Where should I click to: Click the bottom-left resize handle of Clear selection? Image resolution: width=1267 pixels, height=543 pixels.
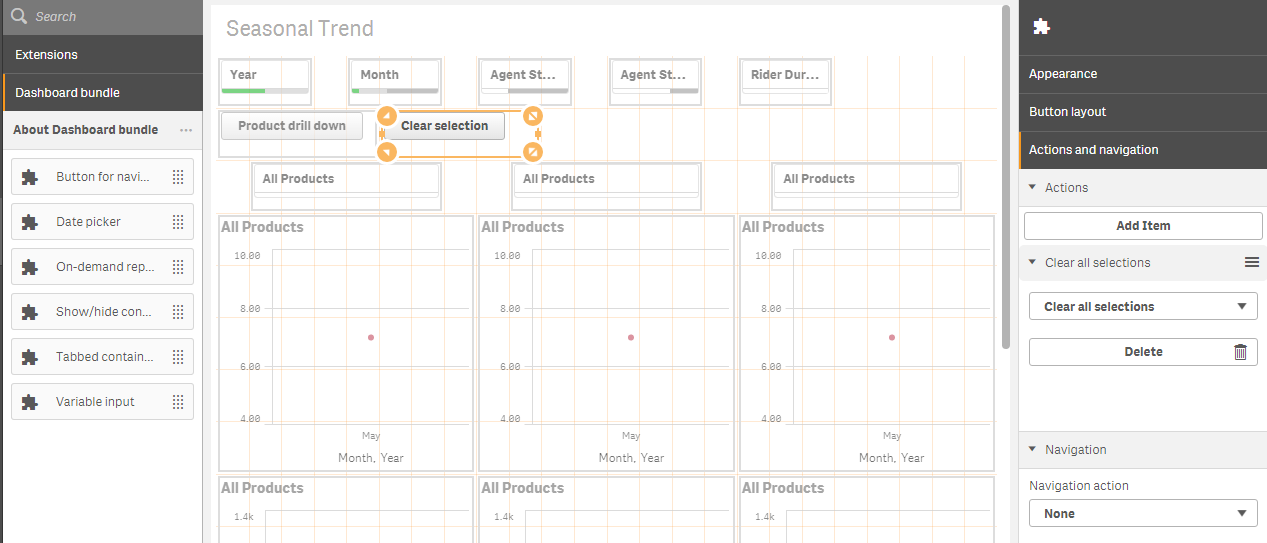(387, 152)
